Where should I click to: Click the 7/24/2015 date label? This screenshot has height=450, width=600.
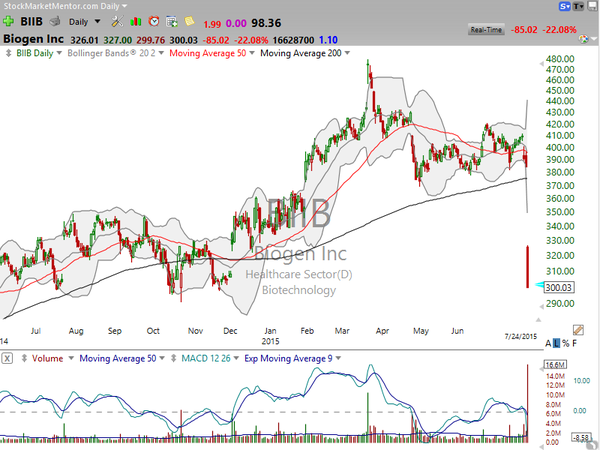coord(520,336)
